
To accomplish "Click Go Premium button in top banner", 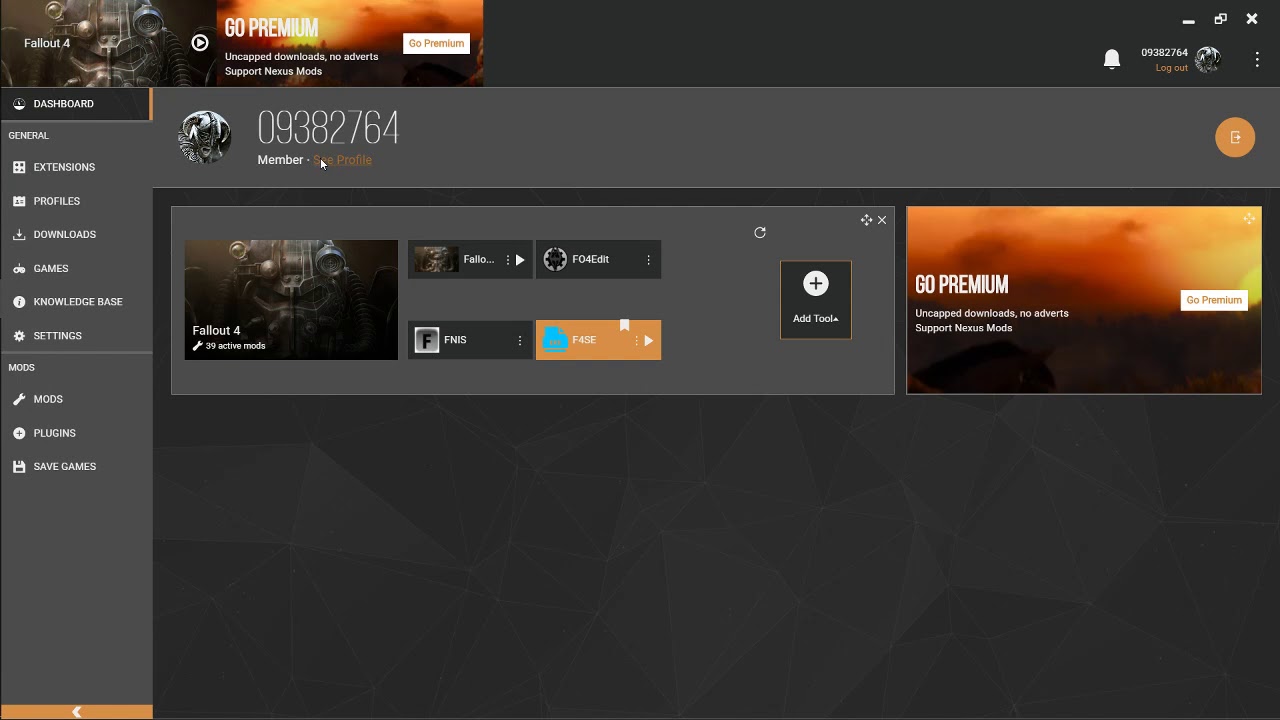I will pyautogui.click(x=436, y=43).
